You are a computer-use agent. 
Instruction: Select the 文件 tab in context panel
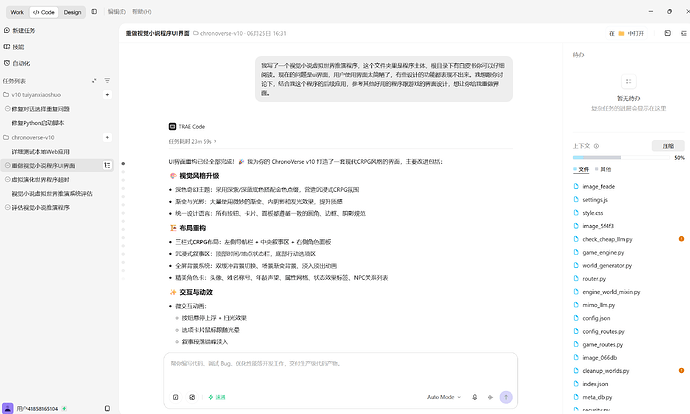click(x=581, y=169)
